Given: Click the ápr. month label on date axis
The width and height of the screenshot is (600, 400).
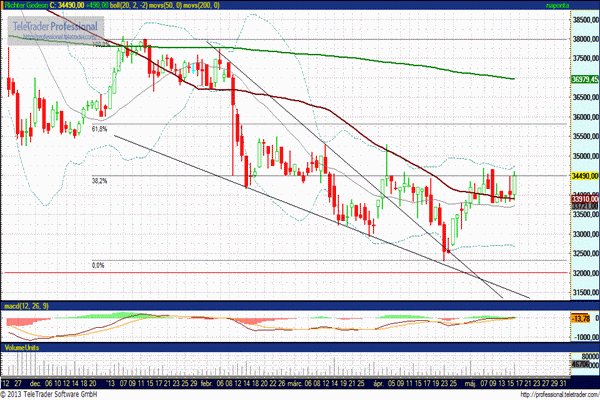Looking at the screenshot, I should pos(378,383).
